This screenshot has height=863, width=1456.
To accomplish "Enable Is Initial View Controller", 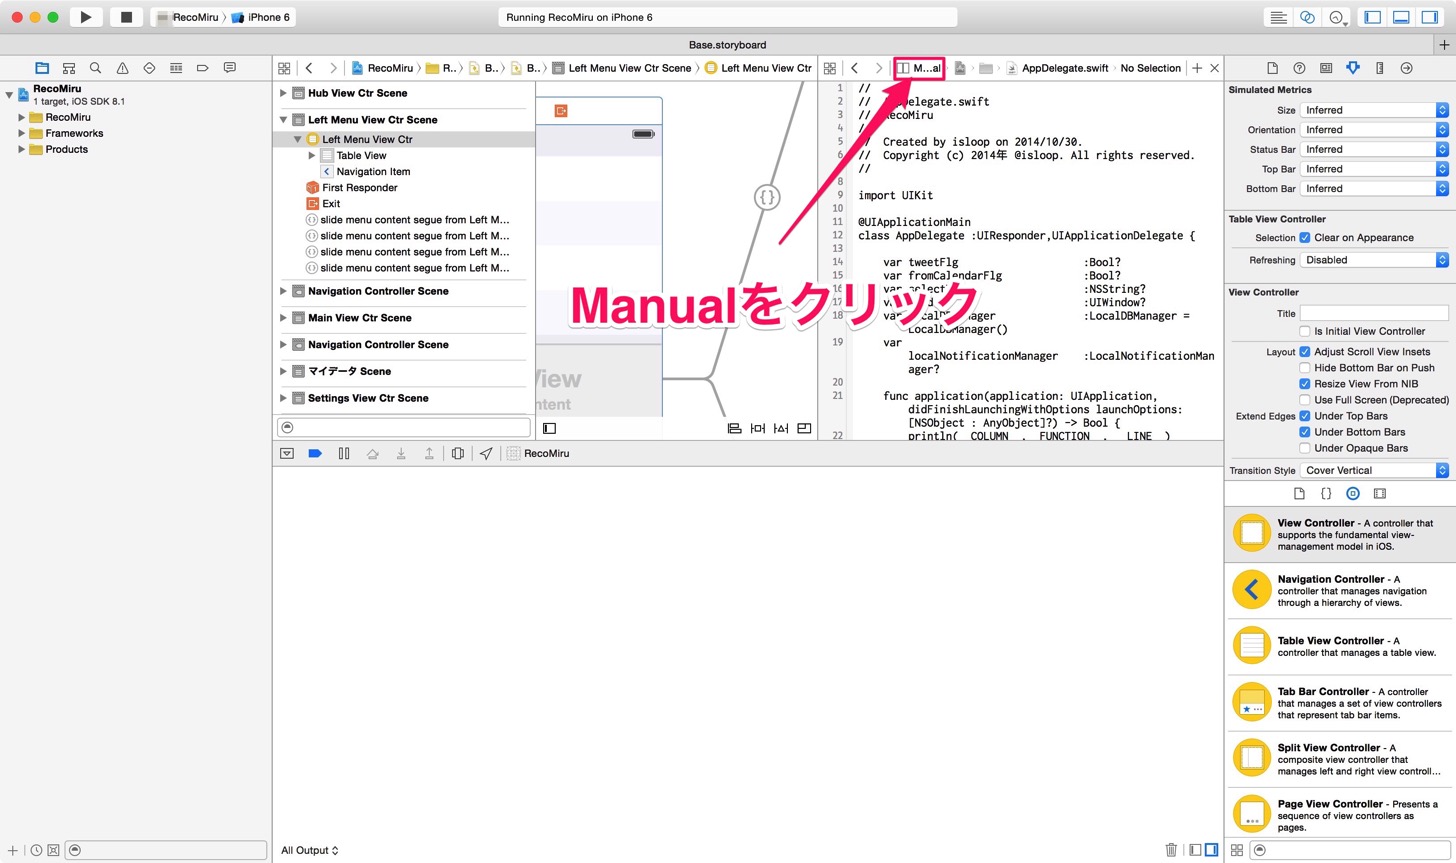I will [1305, 331].
